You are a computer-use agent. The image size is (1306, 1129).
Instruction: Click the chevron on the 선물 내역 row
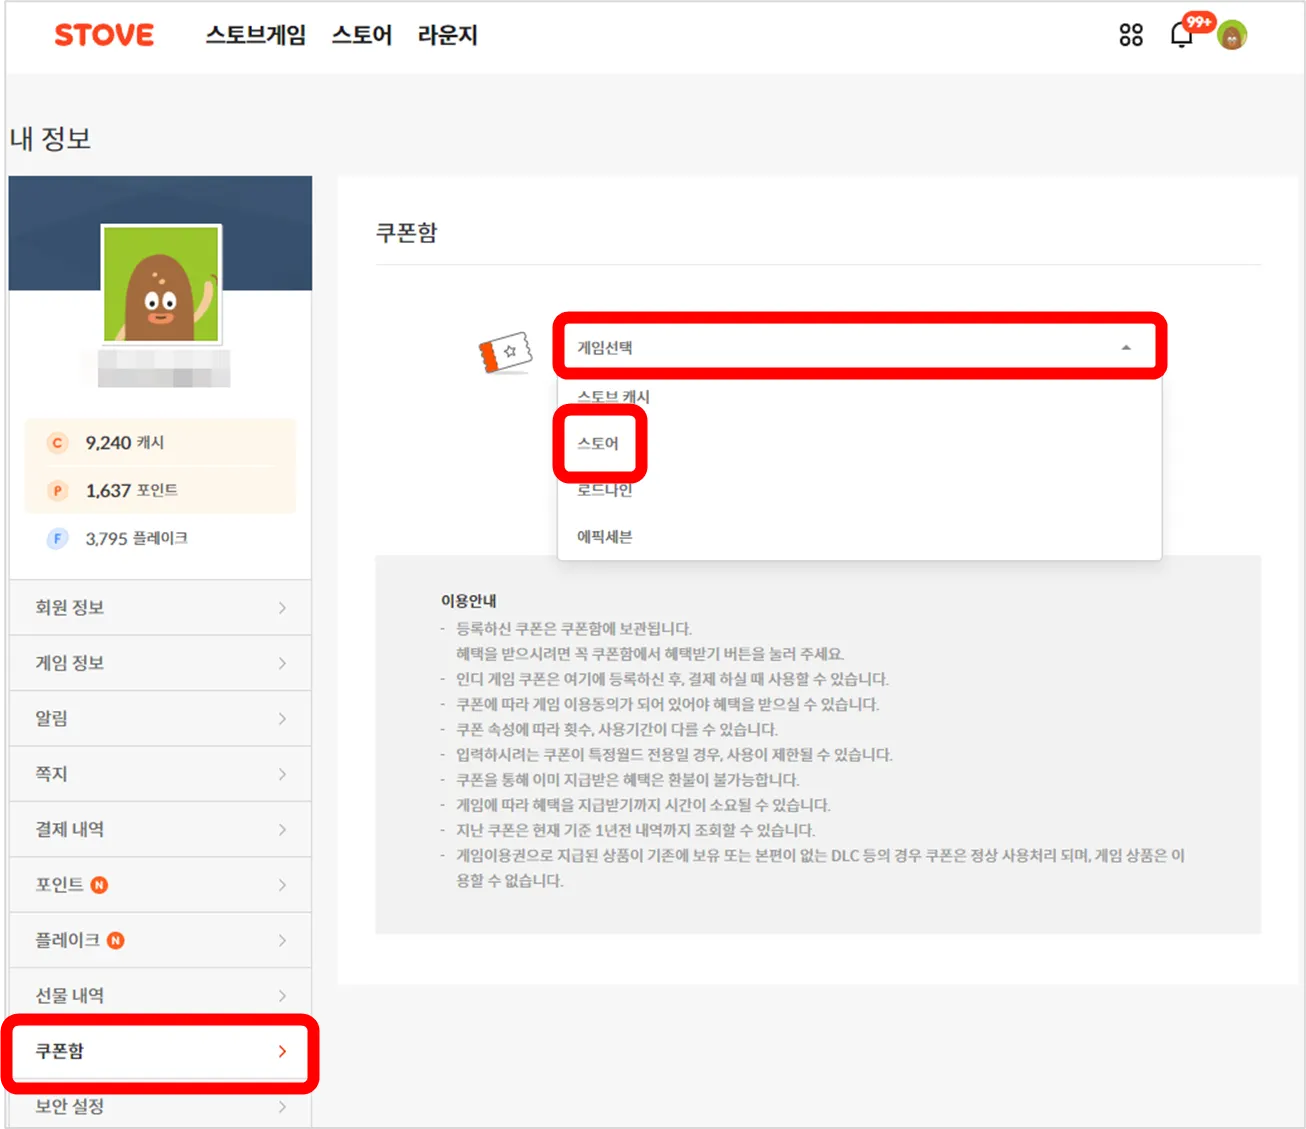(283, 996)
